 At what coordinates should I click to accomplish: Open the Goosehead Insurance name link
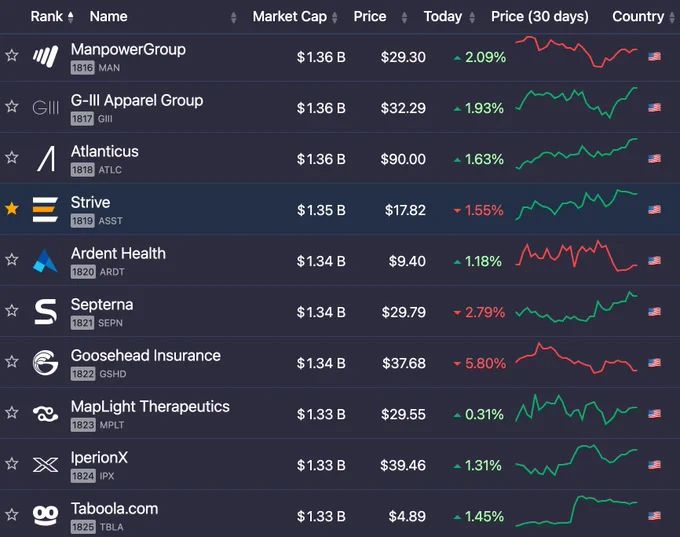tap(146, 355)
